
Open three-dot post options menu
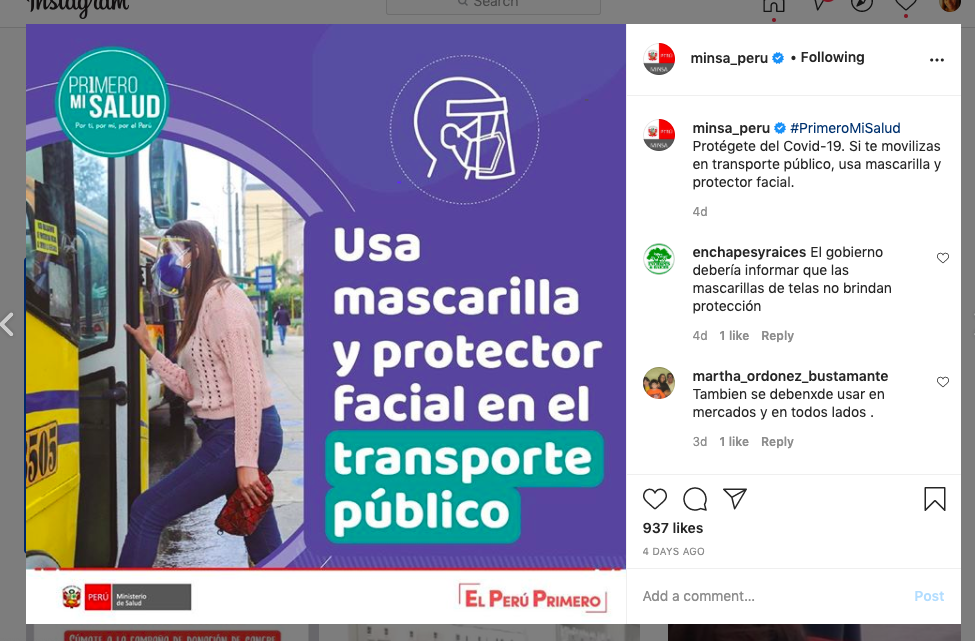tap(936, 60)
